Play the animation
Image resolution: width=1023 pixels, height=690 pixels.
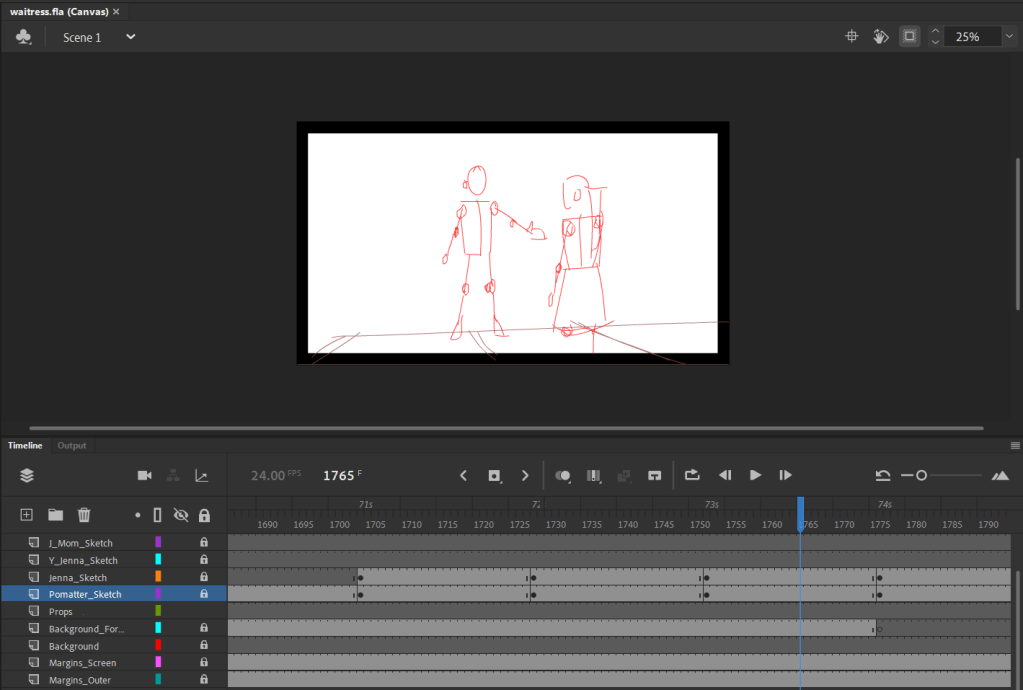755,475
